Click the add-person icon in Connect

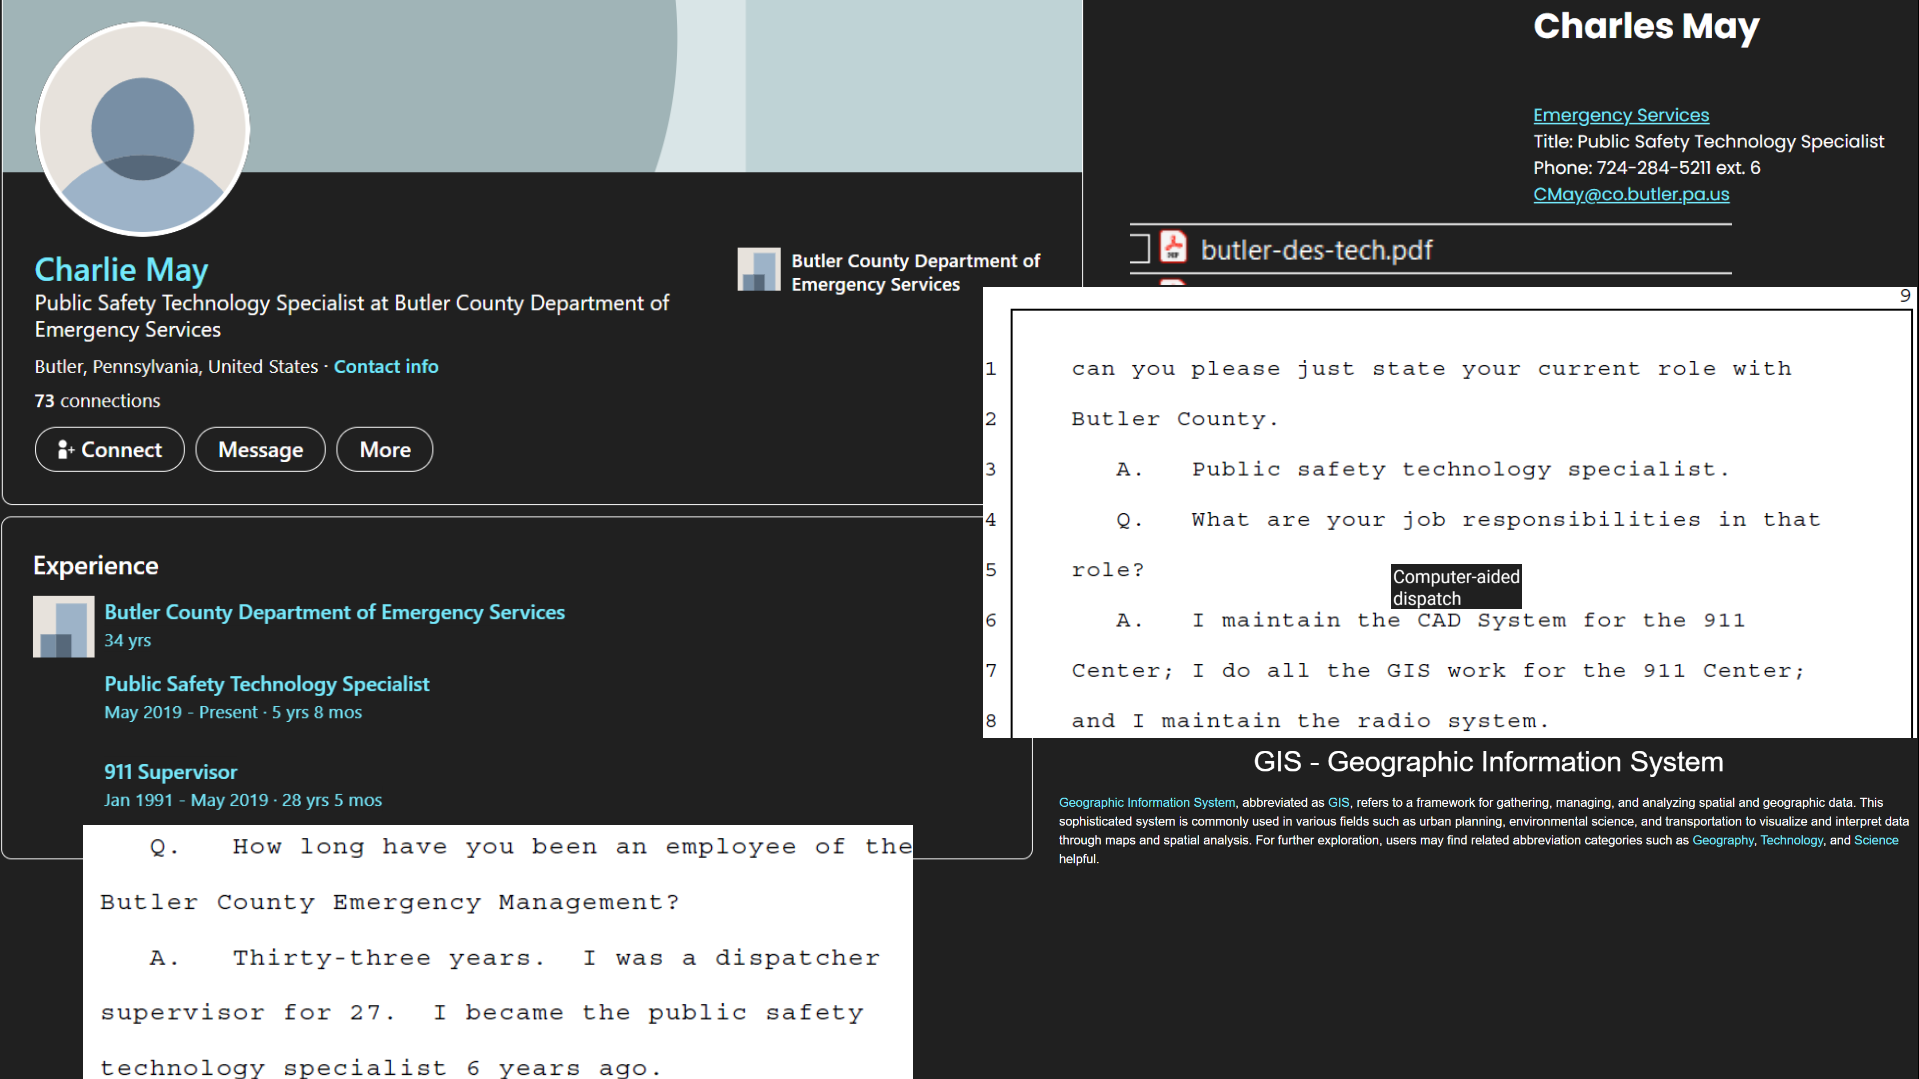(x=66, y=449)
